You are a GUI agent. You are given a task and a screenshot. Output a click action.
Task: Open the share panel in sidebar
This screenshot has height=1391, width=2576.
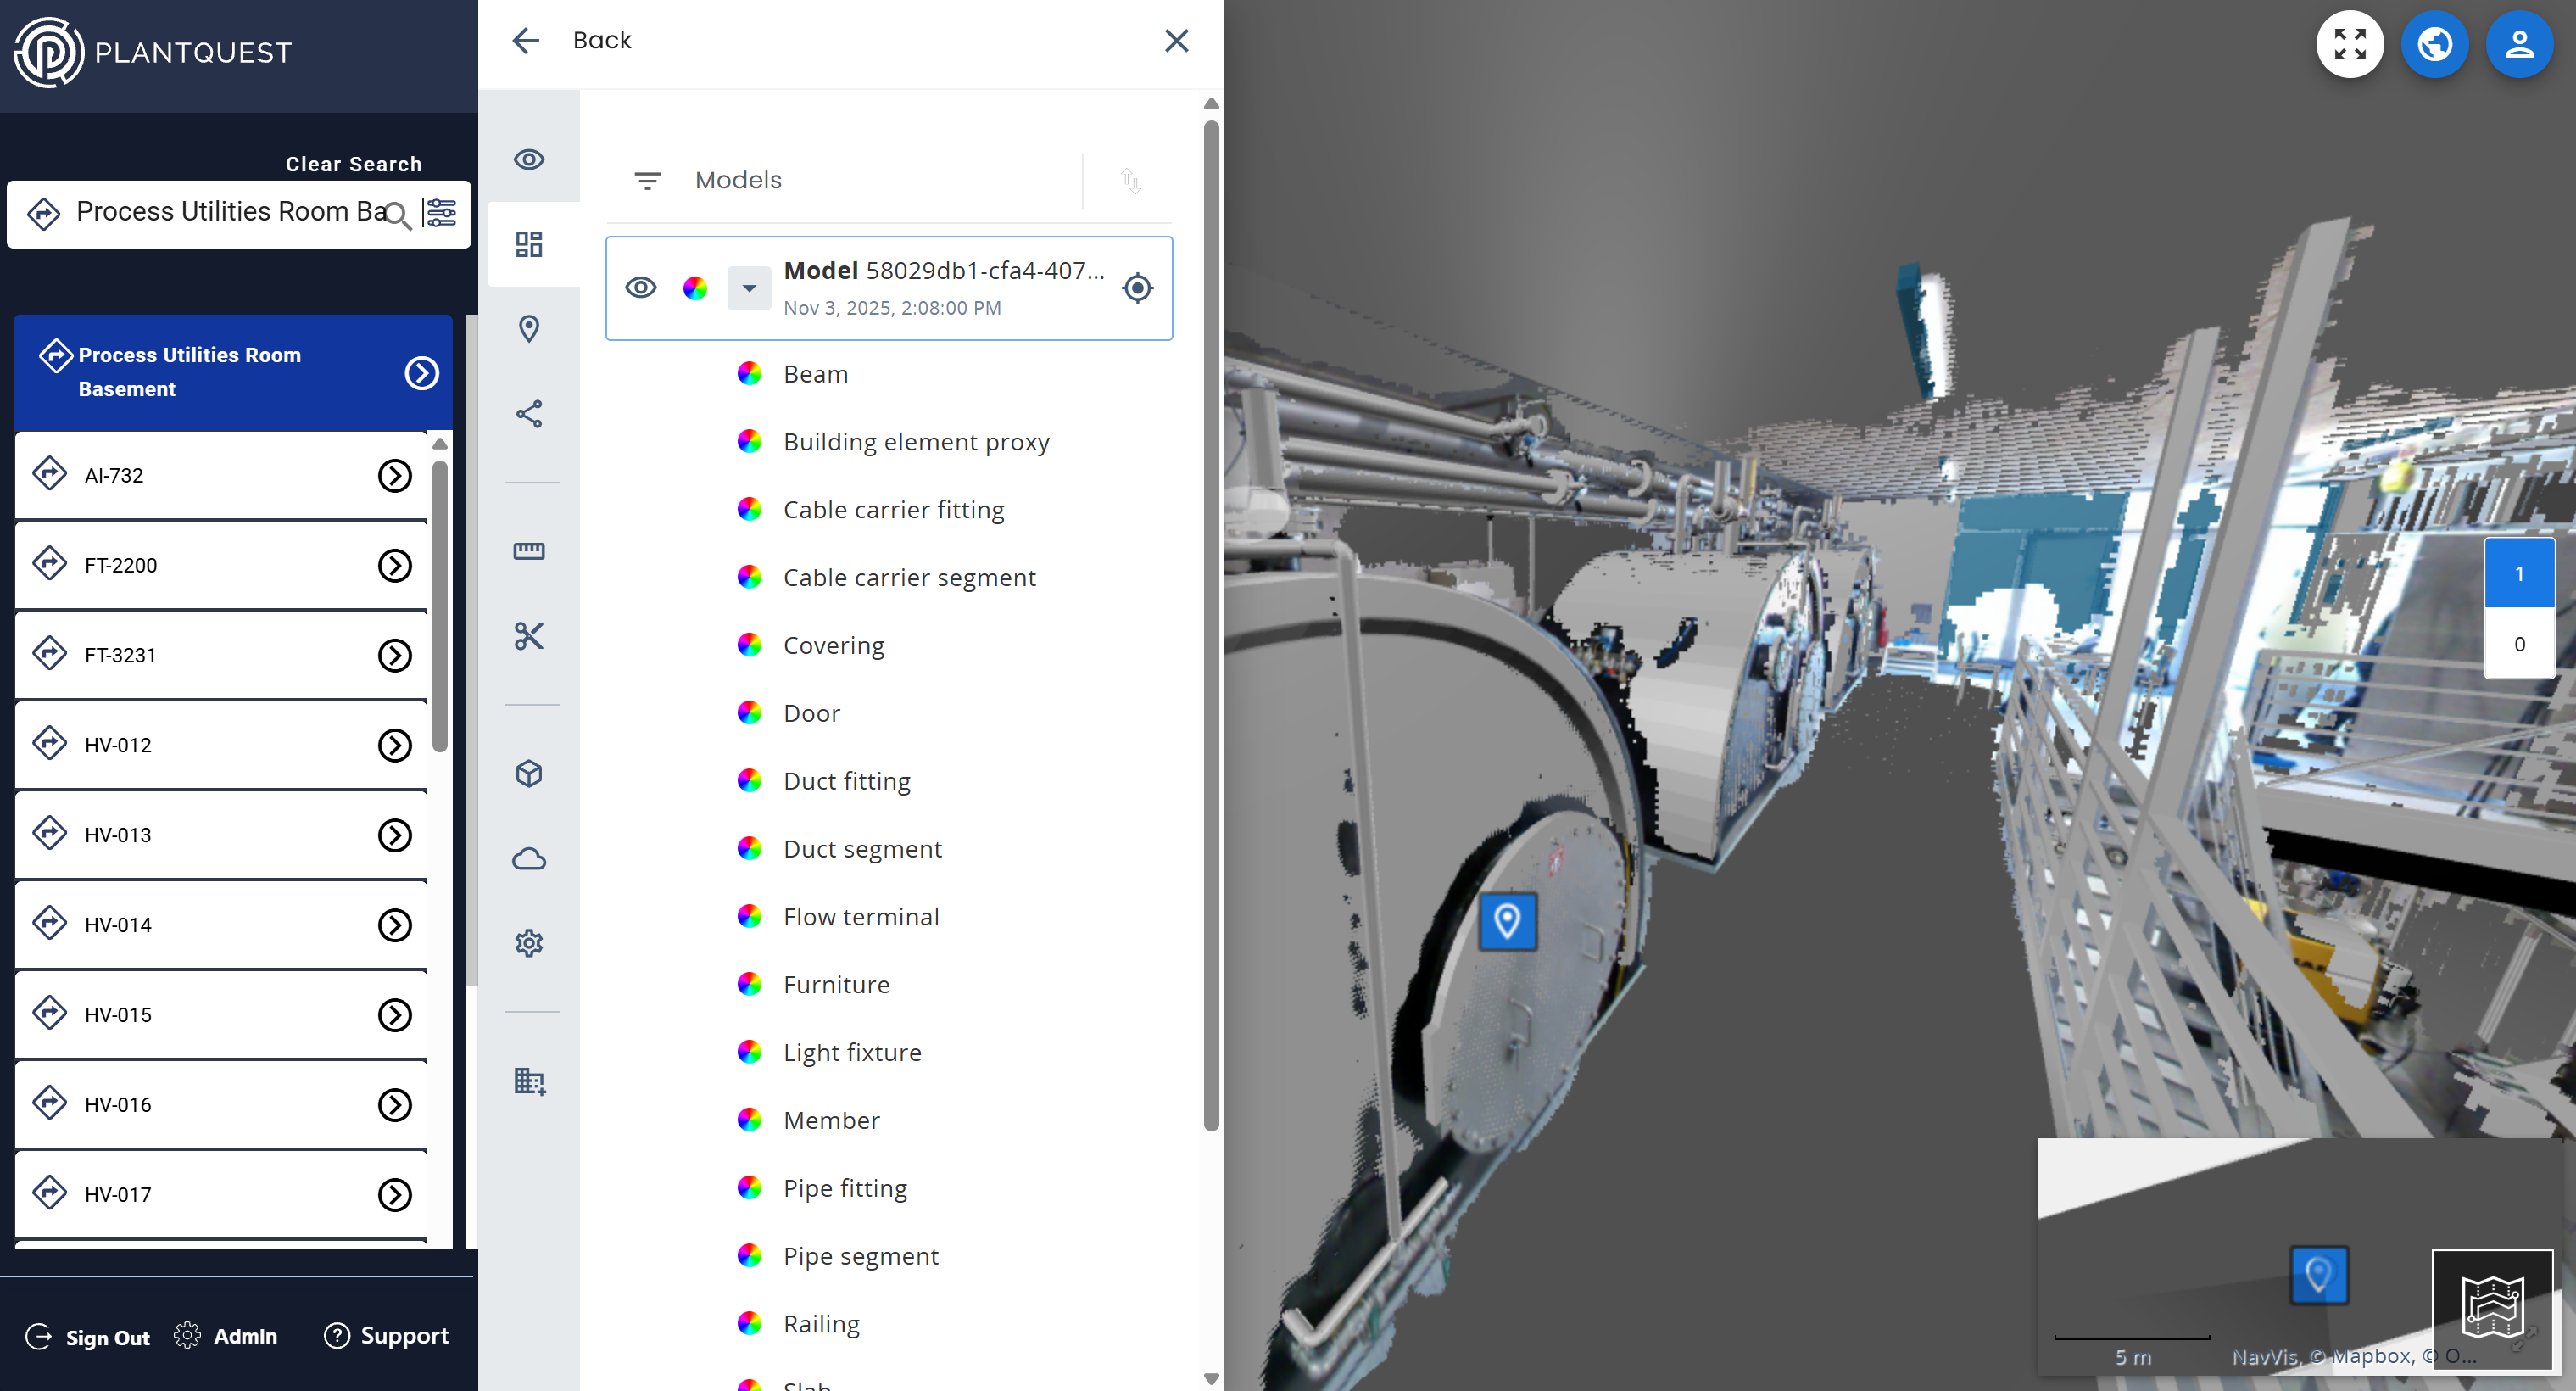click(x=528, y=414)
